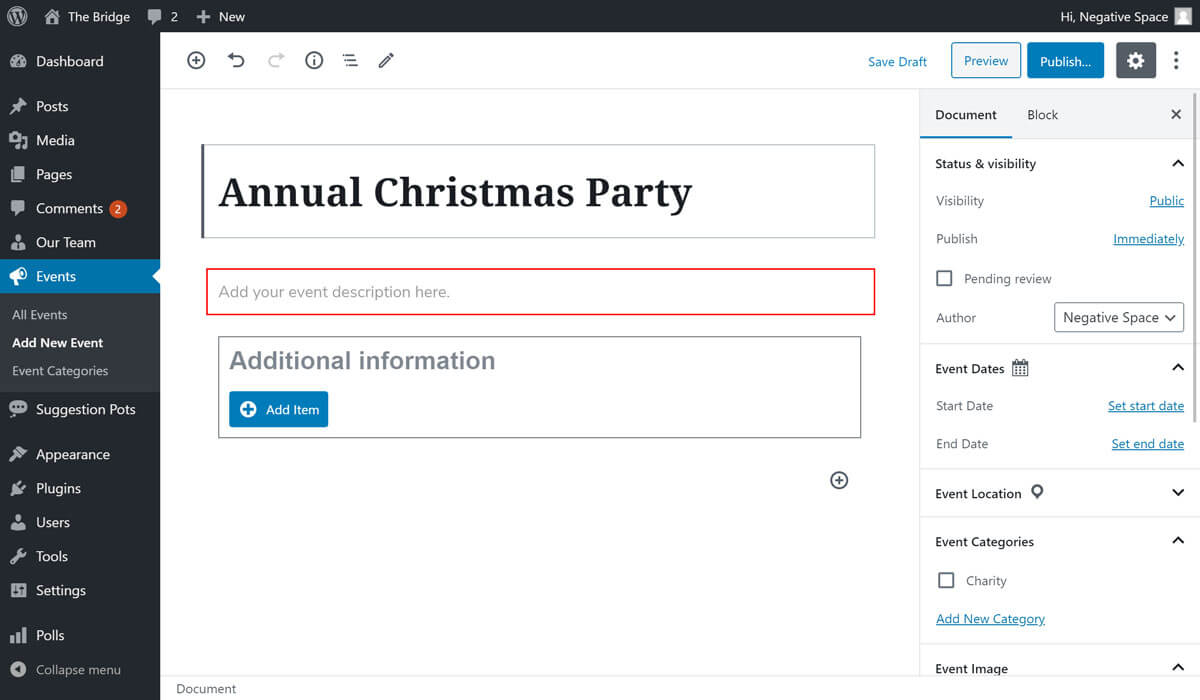The image size is (1200, 700).
Task: Click the add block icon in top toolbar
Action: [x=196, y=61]
